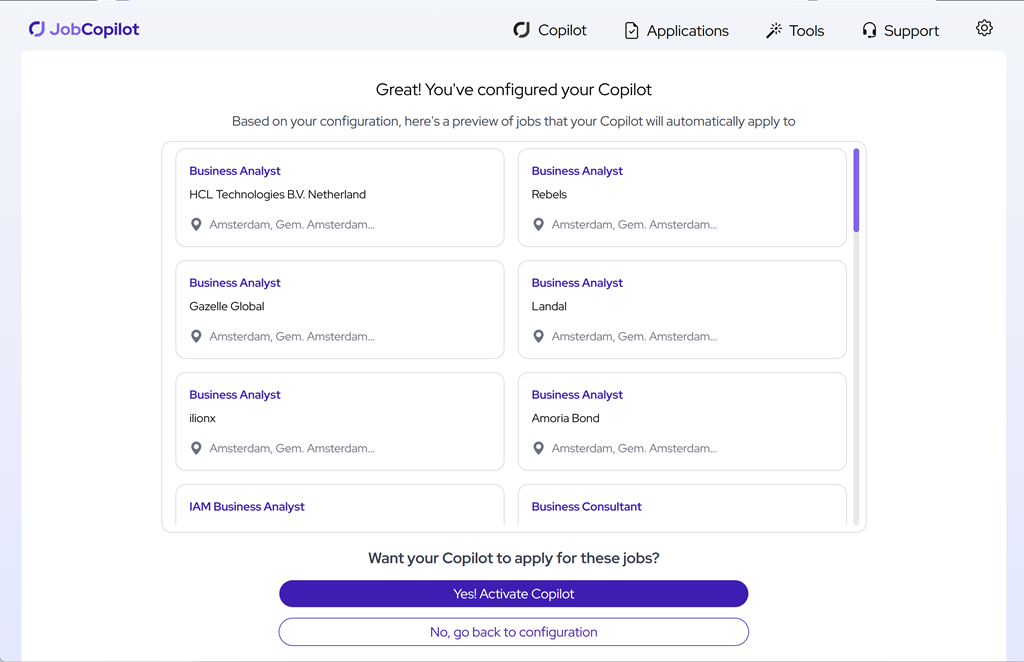Click company name Gazelle Global
1024x662 pixels.
[227, 306]
